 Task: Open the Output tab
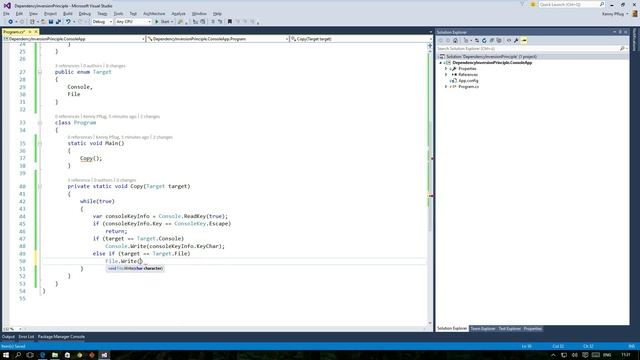8,337
